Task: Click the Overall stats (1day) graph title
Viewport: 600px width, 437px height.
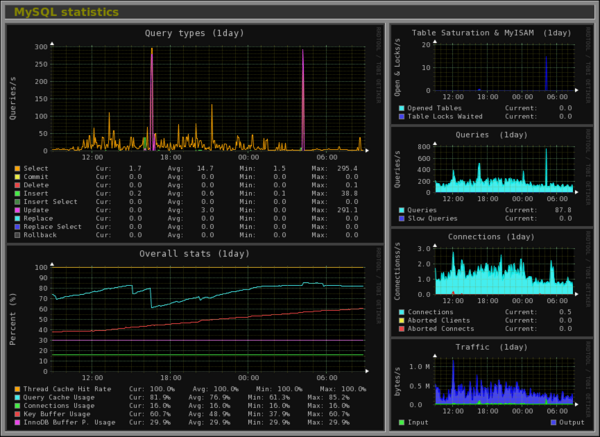Action: tap(194, 254)
